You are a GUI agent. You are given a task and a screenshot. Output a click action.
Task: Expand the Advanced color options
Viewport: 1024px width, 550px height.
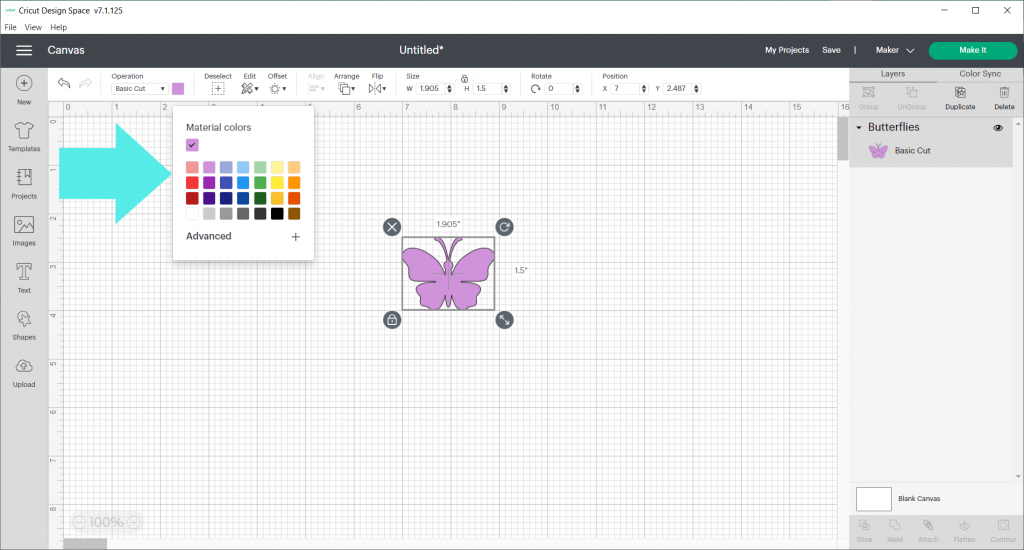(295, 236)
